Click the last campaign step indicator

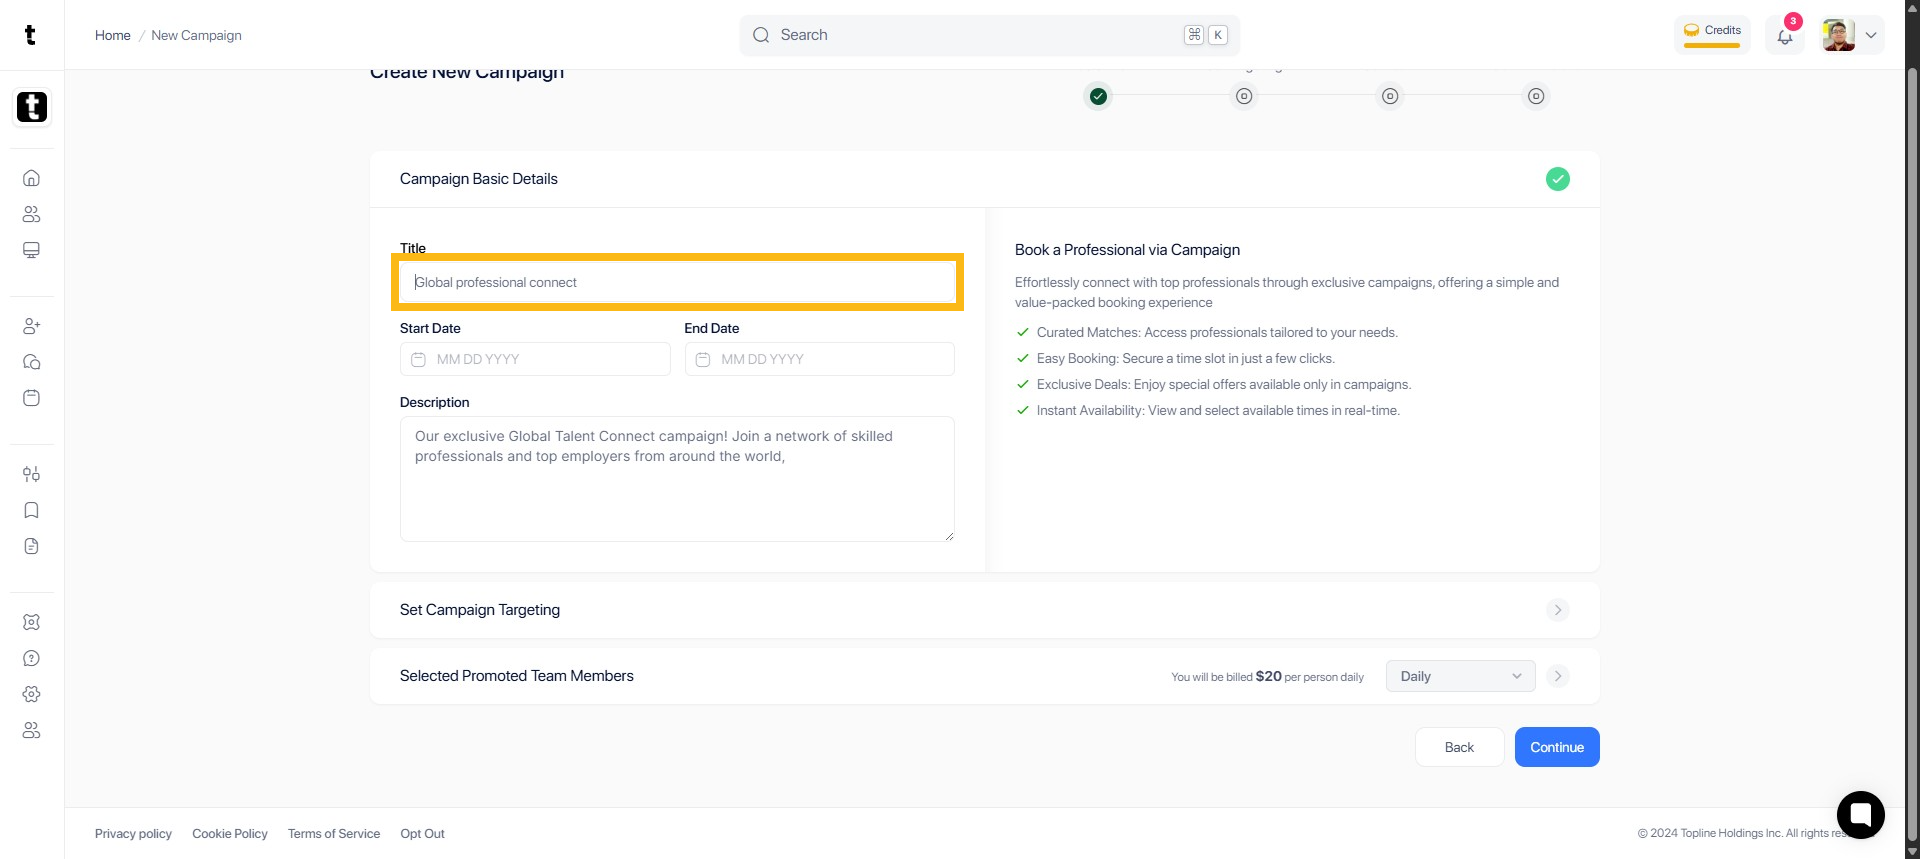[1536, 96]
